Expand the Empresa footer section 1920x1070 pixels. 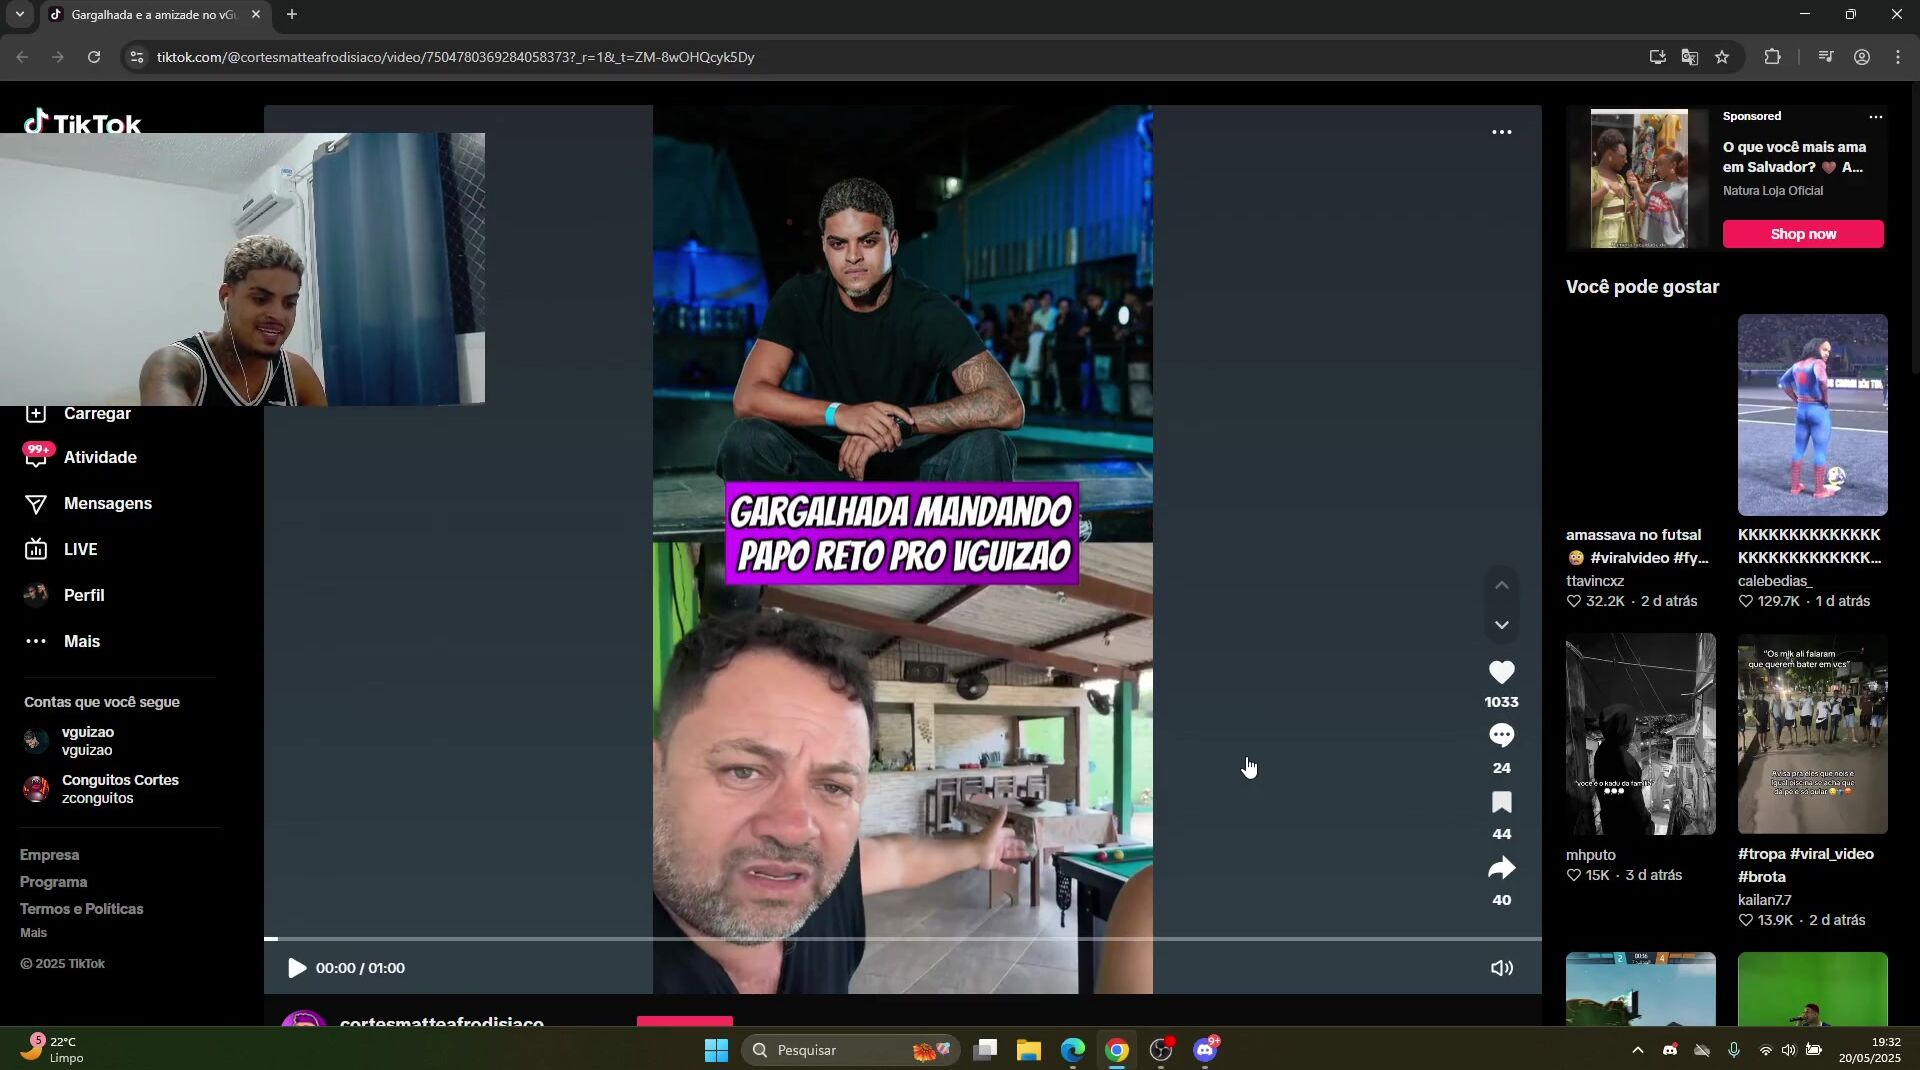[49, 855]
